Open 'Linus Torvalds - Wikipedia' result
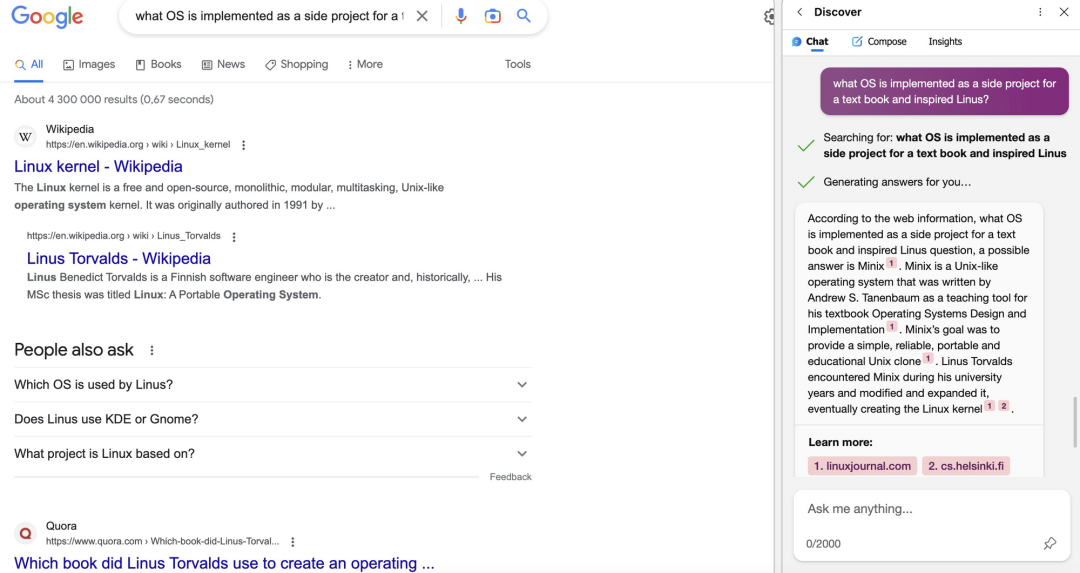Screen dimensions: 1080x573 pyautogui.click(x=118, y=258)
